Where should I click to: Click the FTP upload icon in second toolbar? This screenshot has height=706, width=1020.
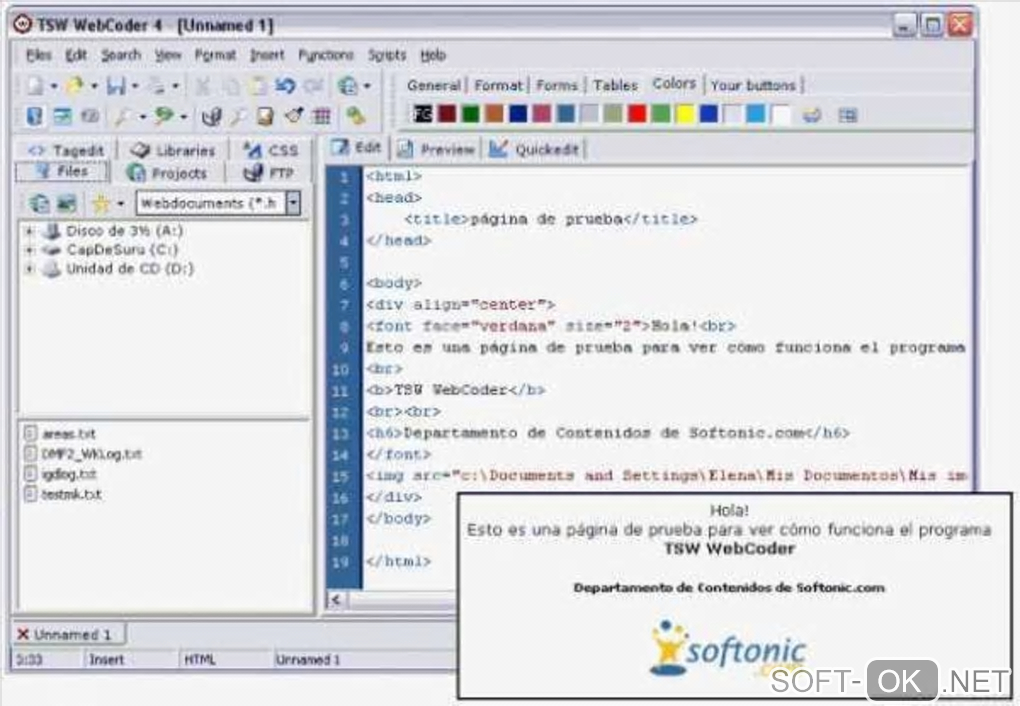[x=211, y=116]
